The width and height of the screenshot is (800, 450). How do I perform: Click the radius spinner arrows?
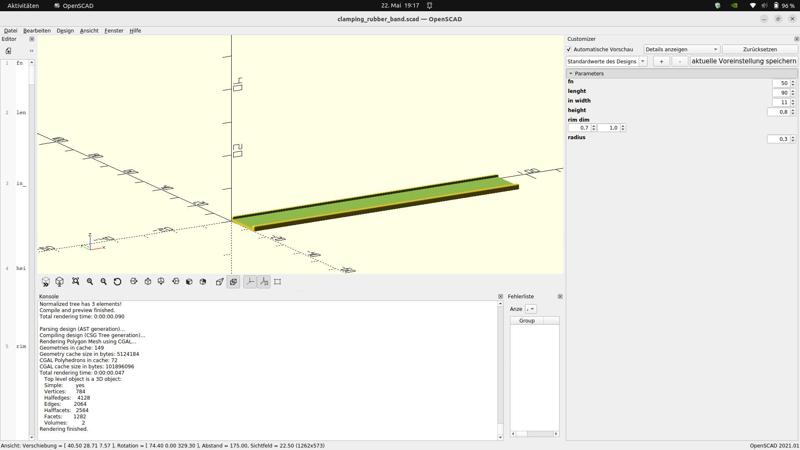point(793,139)
